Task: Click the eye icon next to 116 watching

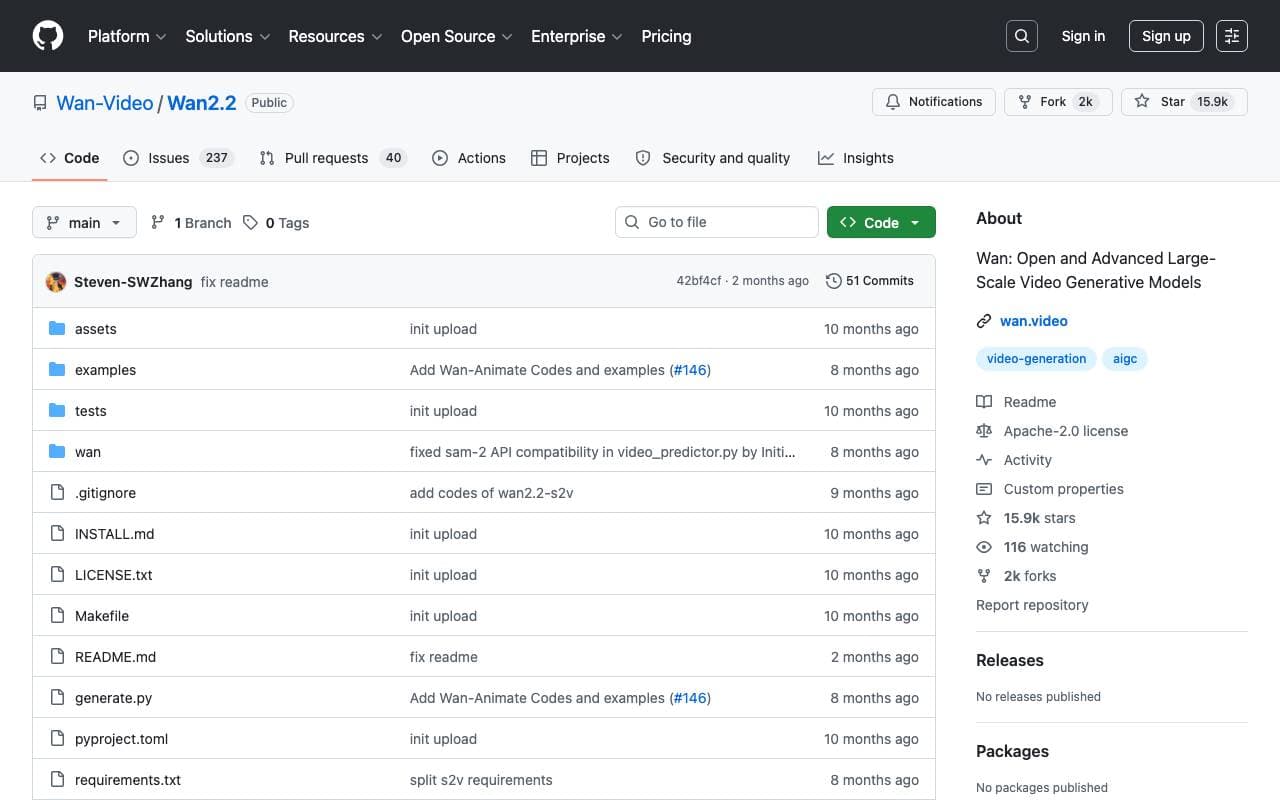Action: click(984, 547)
